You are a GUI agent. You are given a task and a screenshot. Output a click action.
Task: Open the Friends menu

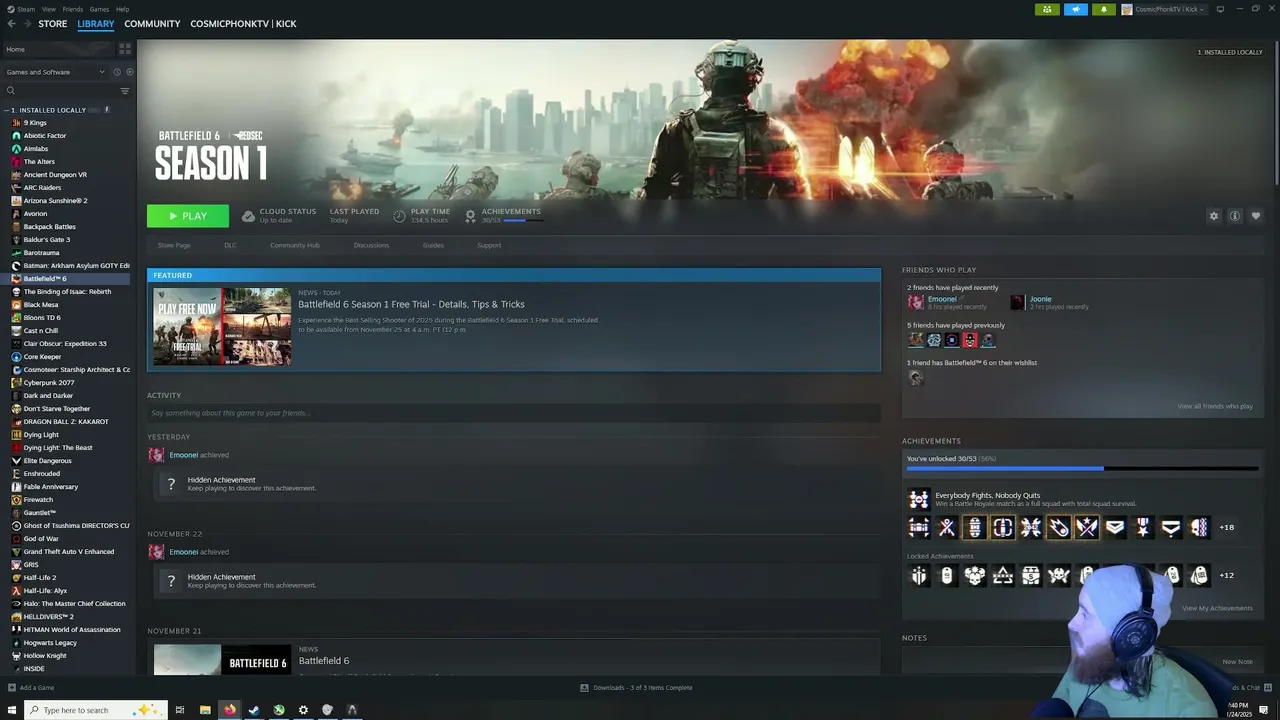tap(73, 9)
